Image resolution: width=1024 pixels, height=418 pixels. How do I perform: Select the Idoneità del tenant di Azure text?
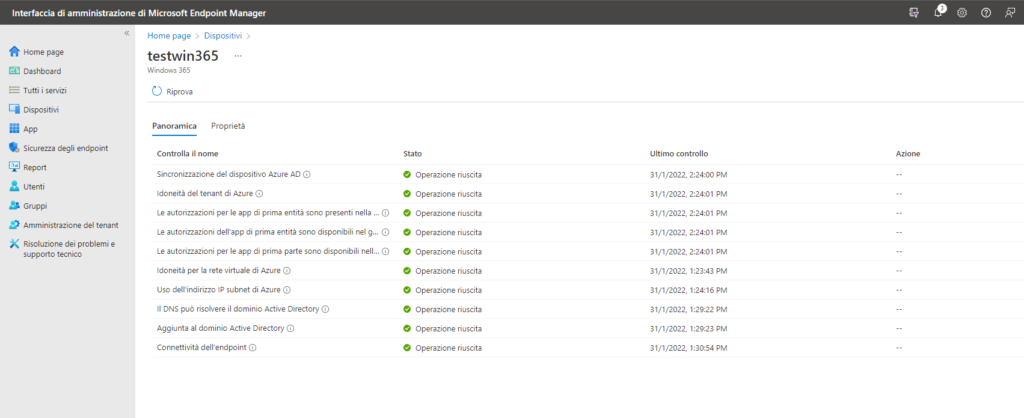click(x=205, y=194)
